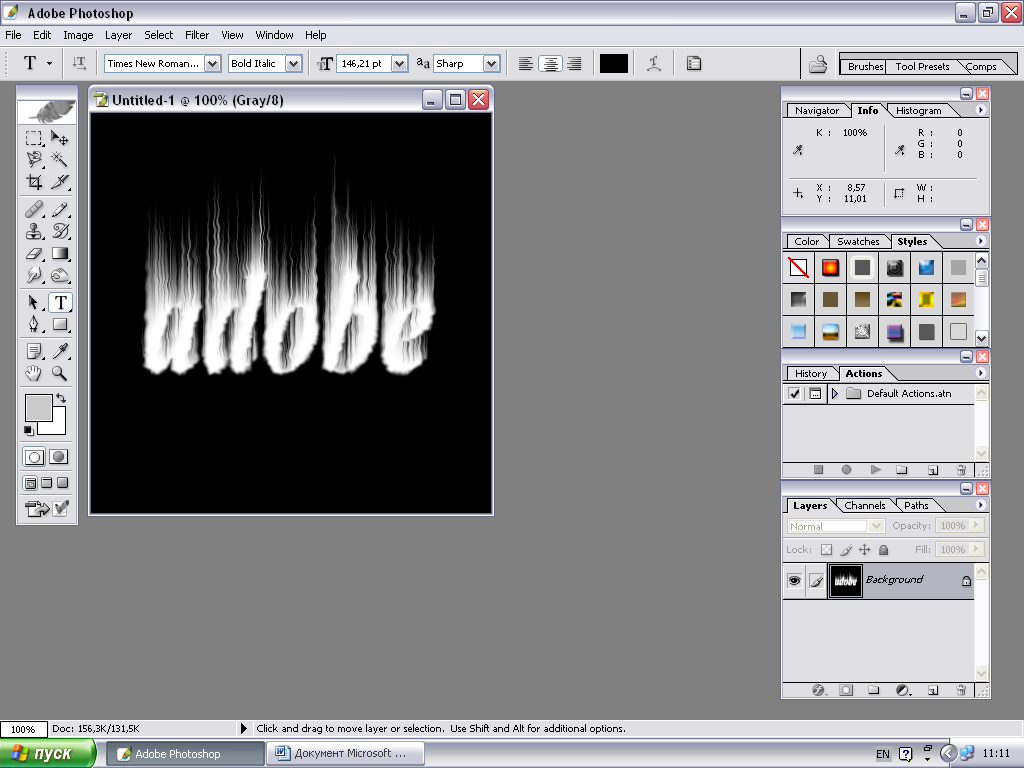Image resolution: width=1024 pixels, height=768 pixels.
Task: Switch to the Channels tab
Action: tap(865, 505)
